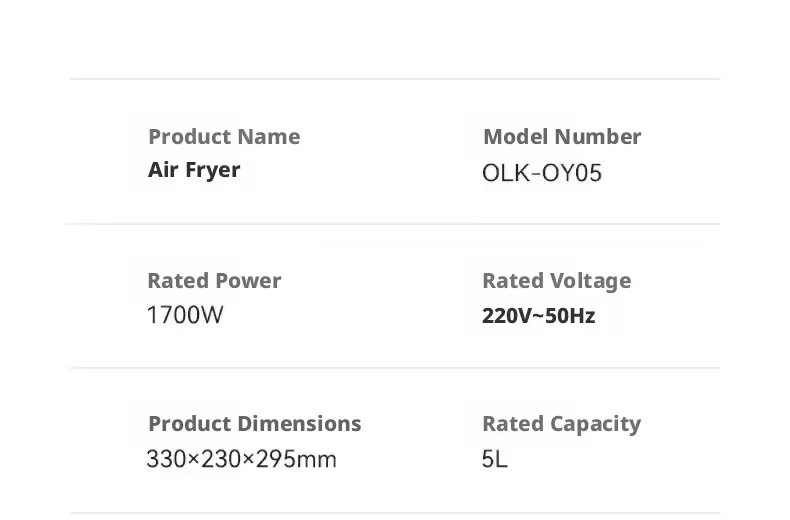Click the word Number in Model Number

click(598, 137)
